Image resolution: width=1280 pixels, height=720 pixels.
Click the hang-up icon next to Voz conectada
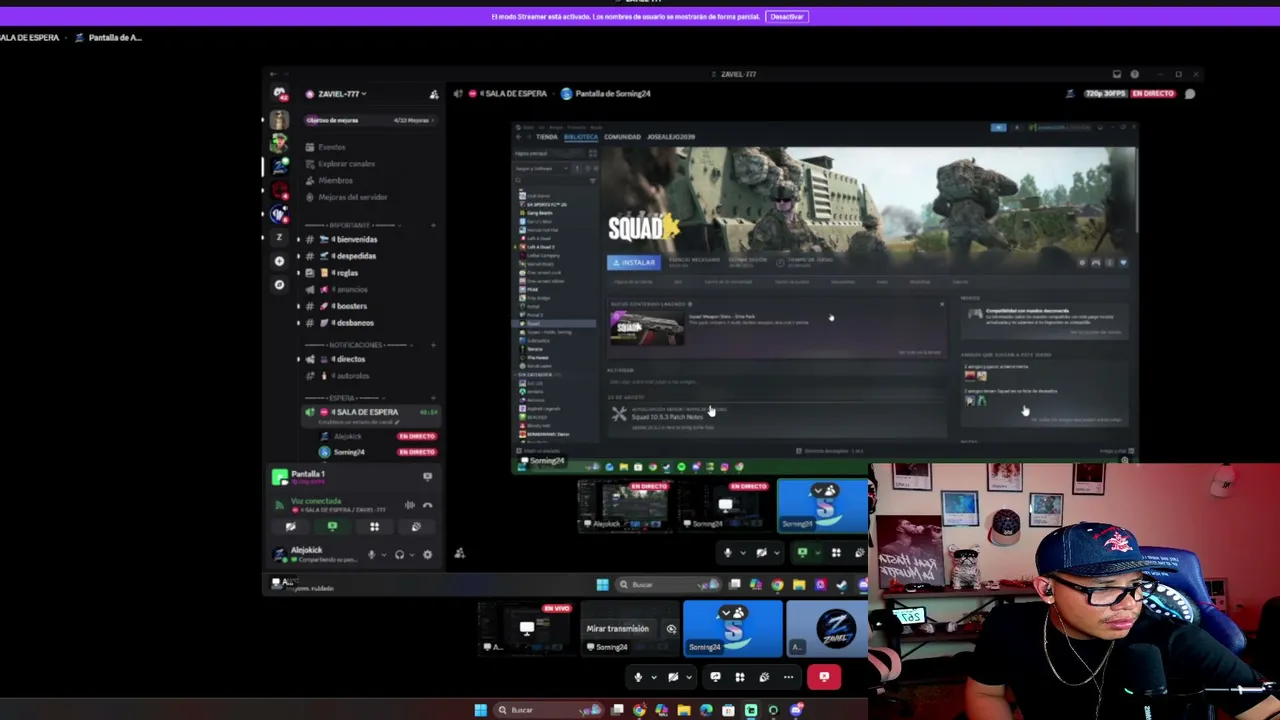(428, 505)
